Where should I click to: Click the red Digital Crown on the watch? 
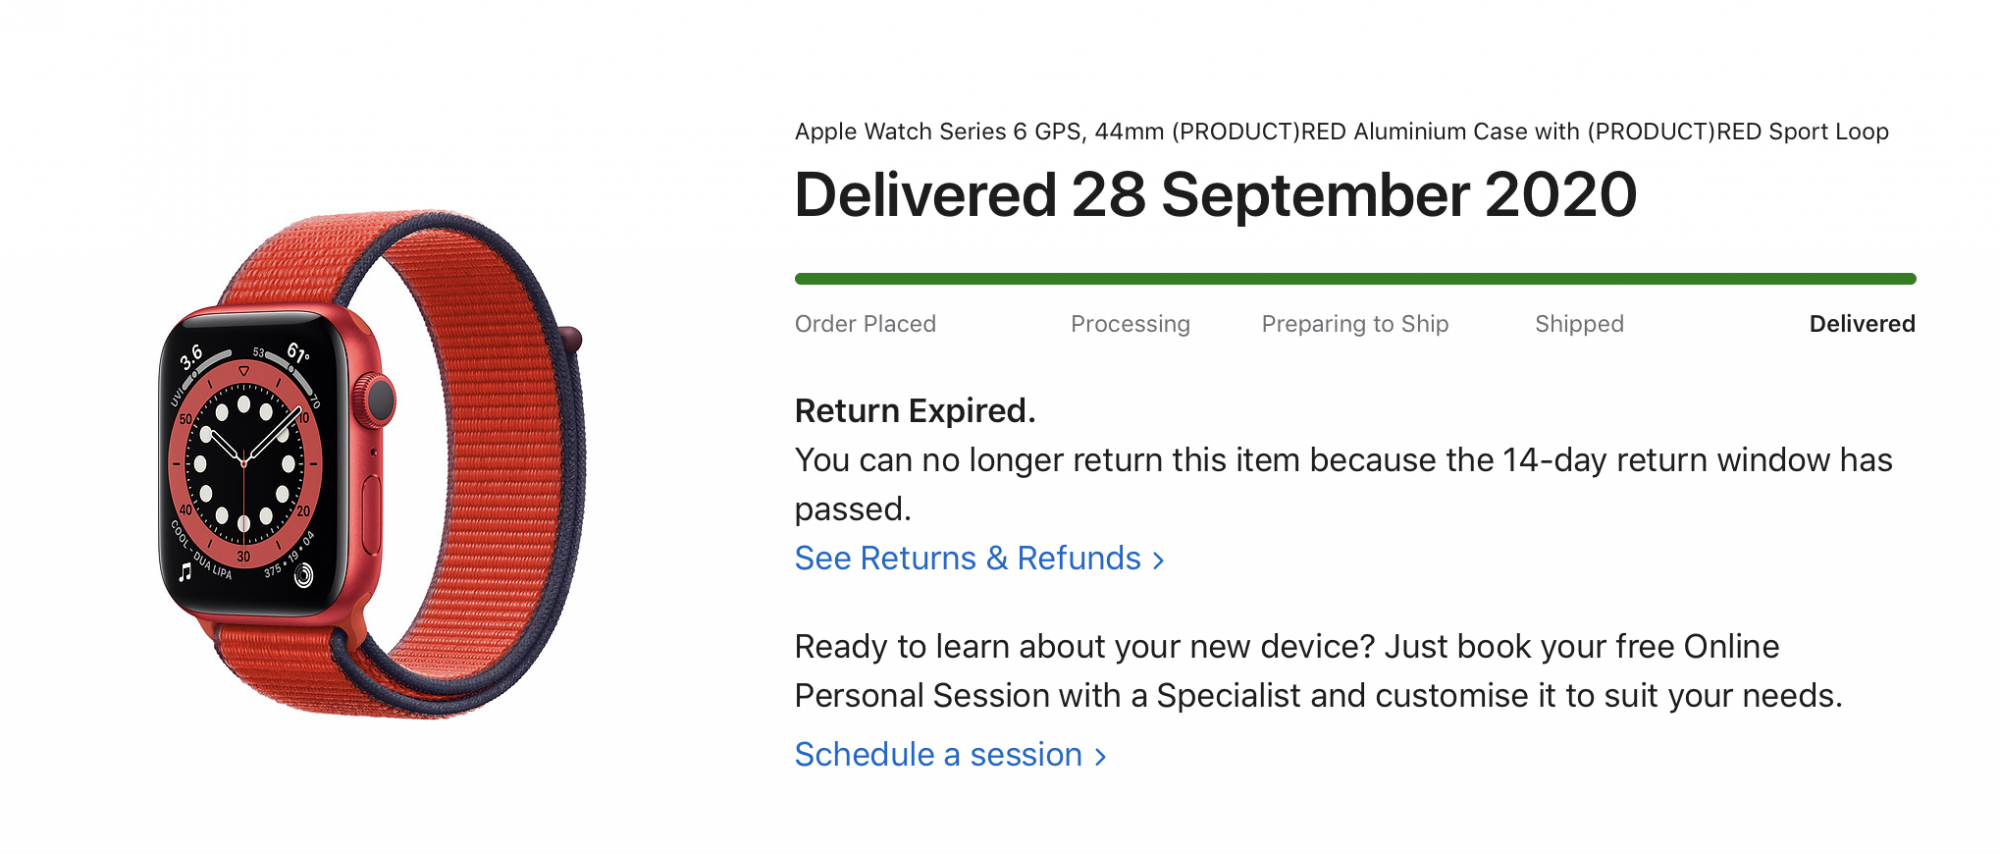pos(380,400)
